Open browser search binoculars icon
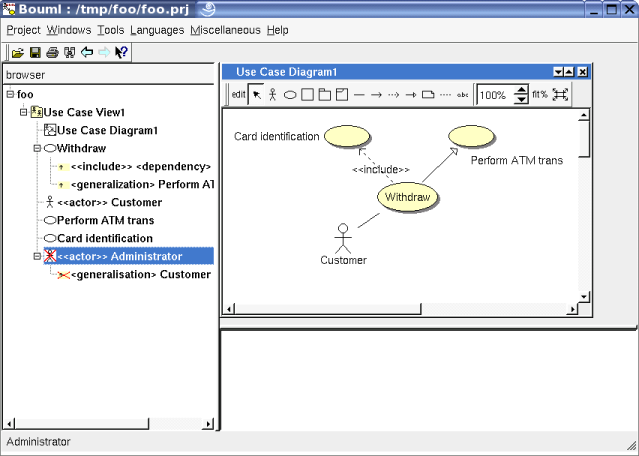 70,53
